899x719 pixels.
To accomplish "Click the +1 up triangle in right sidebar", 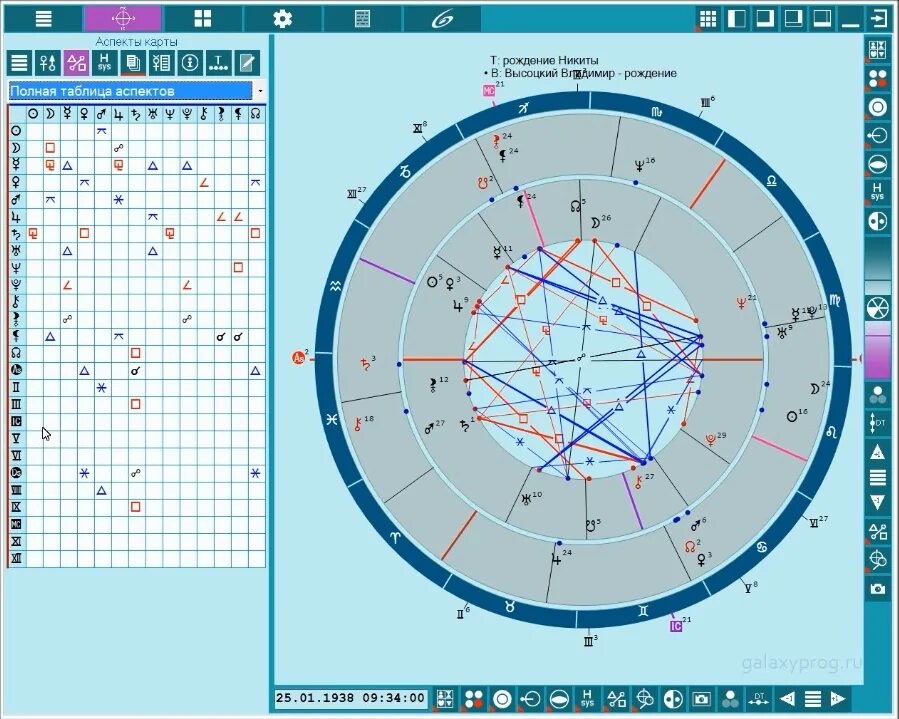I will tap(877, 452).
